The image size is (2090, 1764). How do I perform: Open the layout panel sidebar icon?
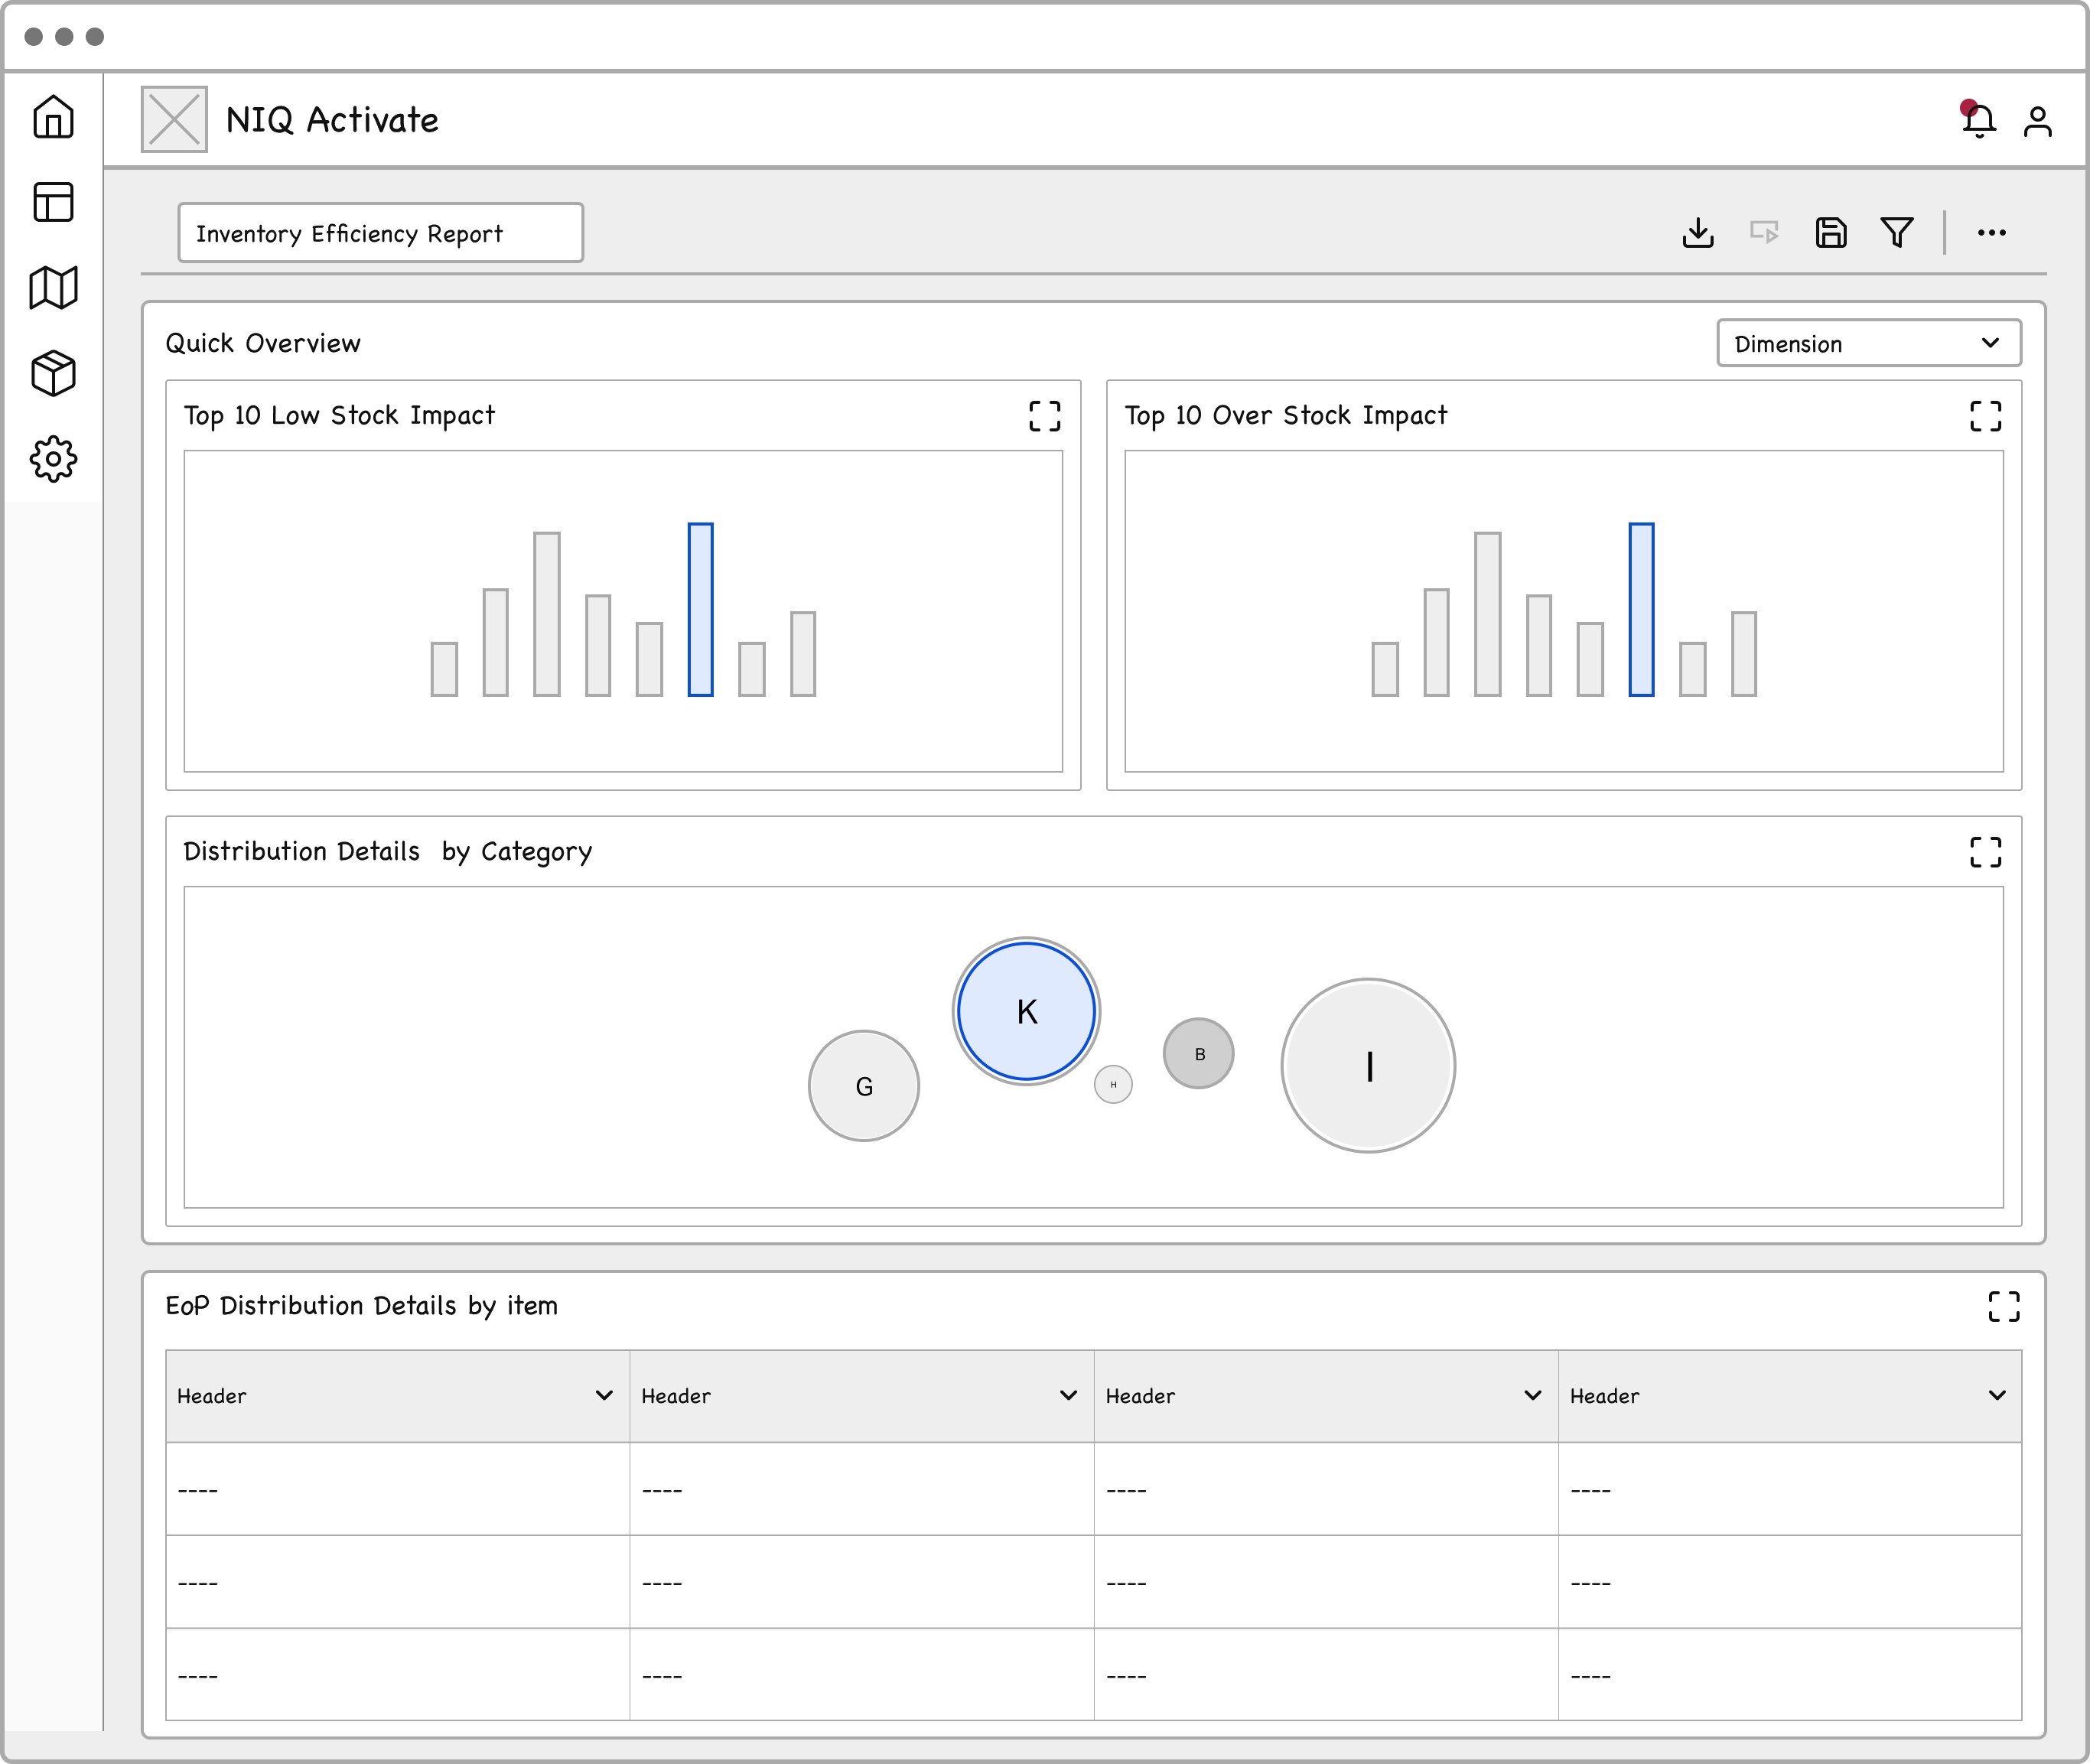point(53,202)
